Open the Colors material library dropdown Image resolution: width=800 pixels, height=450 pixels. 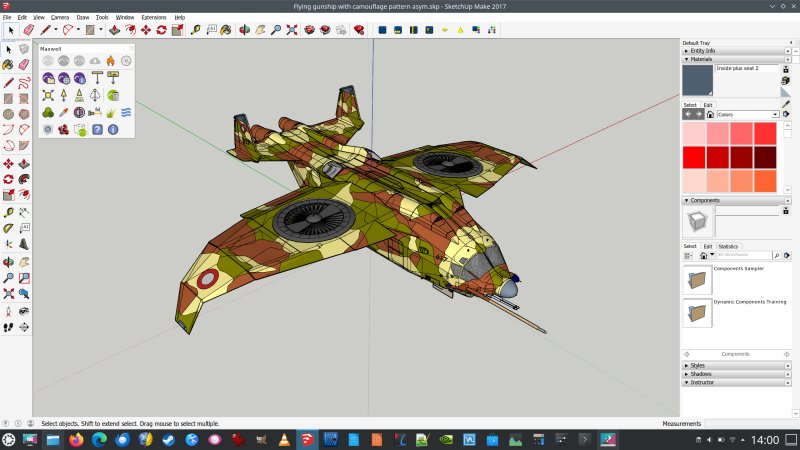coord(747,115)
